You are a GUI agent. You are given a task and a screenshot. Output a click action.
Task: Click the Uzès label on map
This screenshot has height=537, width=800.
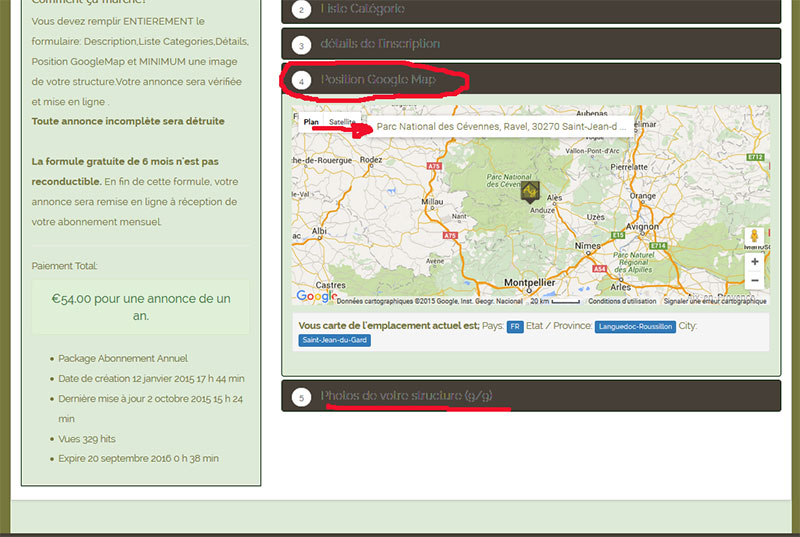pyautogui.click(x=595, y=217)
